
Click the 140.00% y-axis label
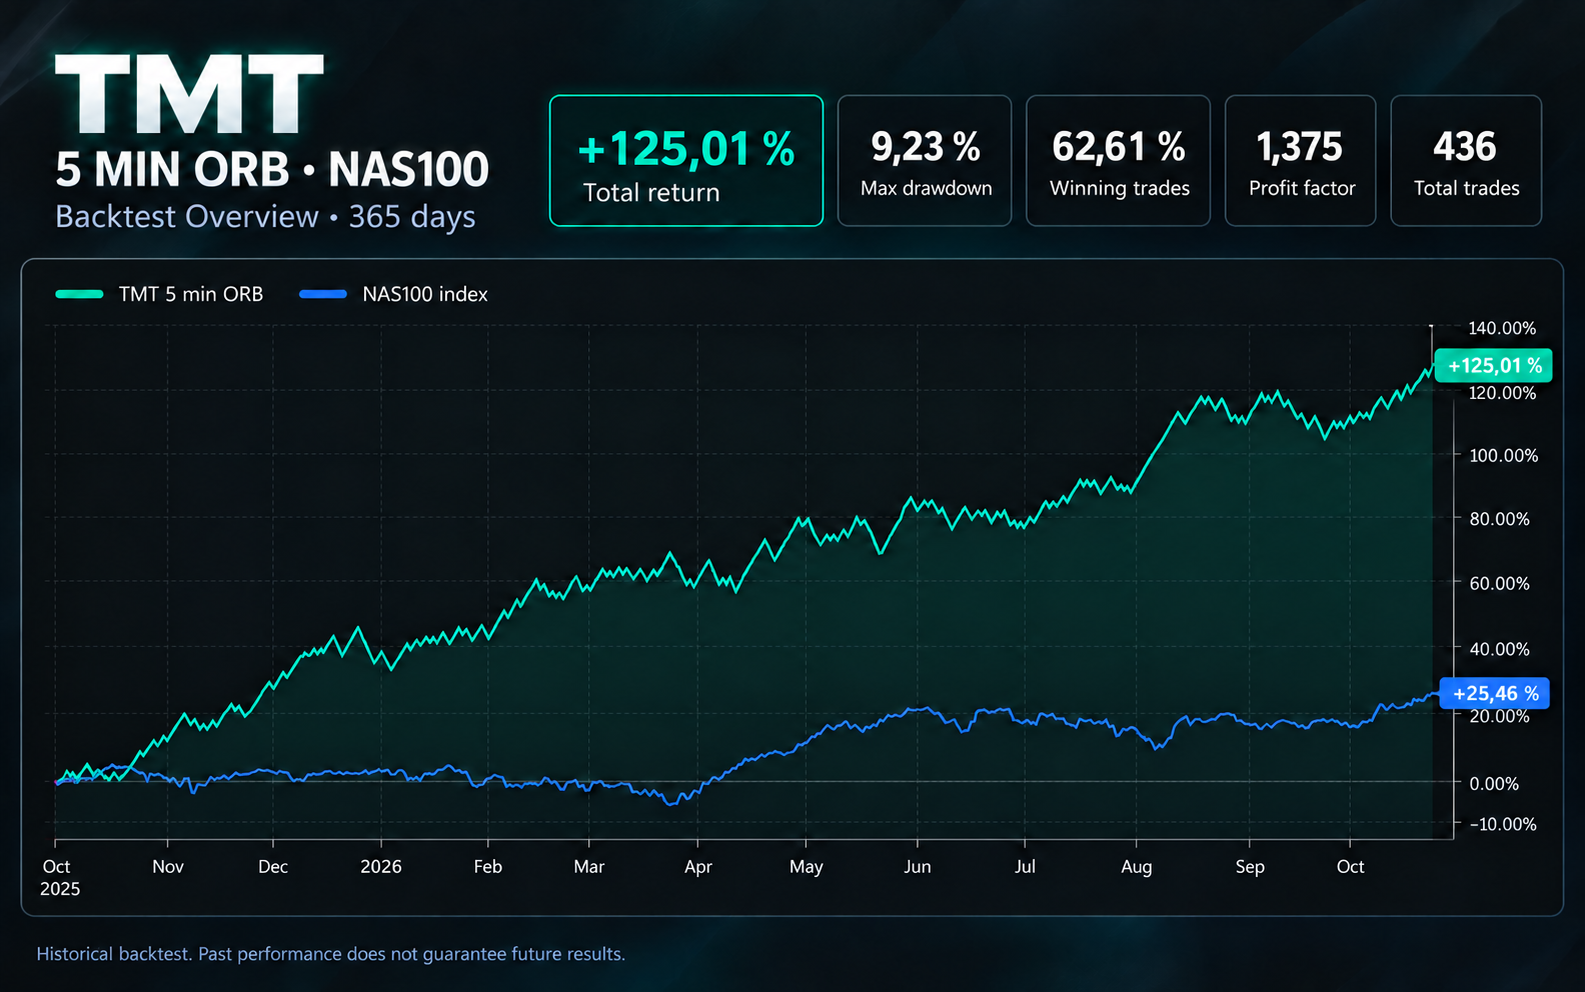coord(1502,328)
